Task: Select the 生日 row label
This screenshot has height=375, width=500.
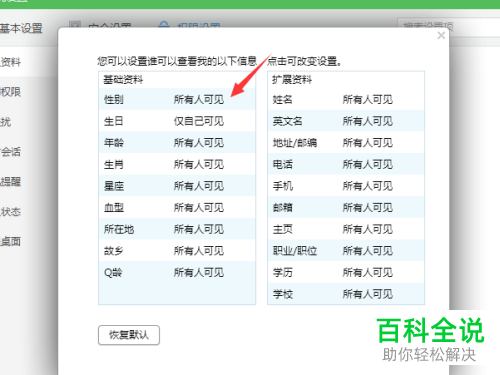Action: 114,121
